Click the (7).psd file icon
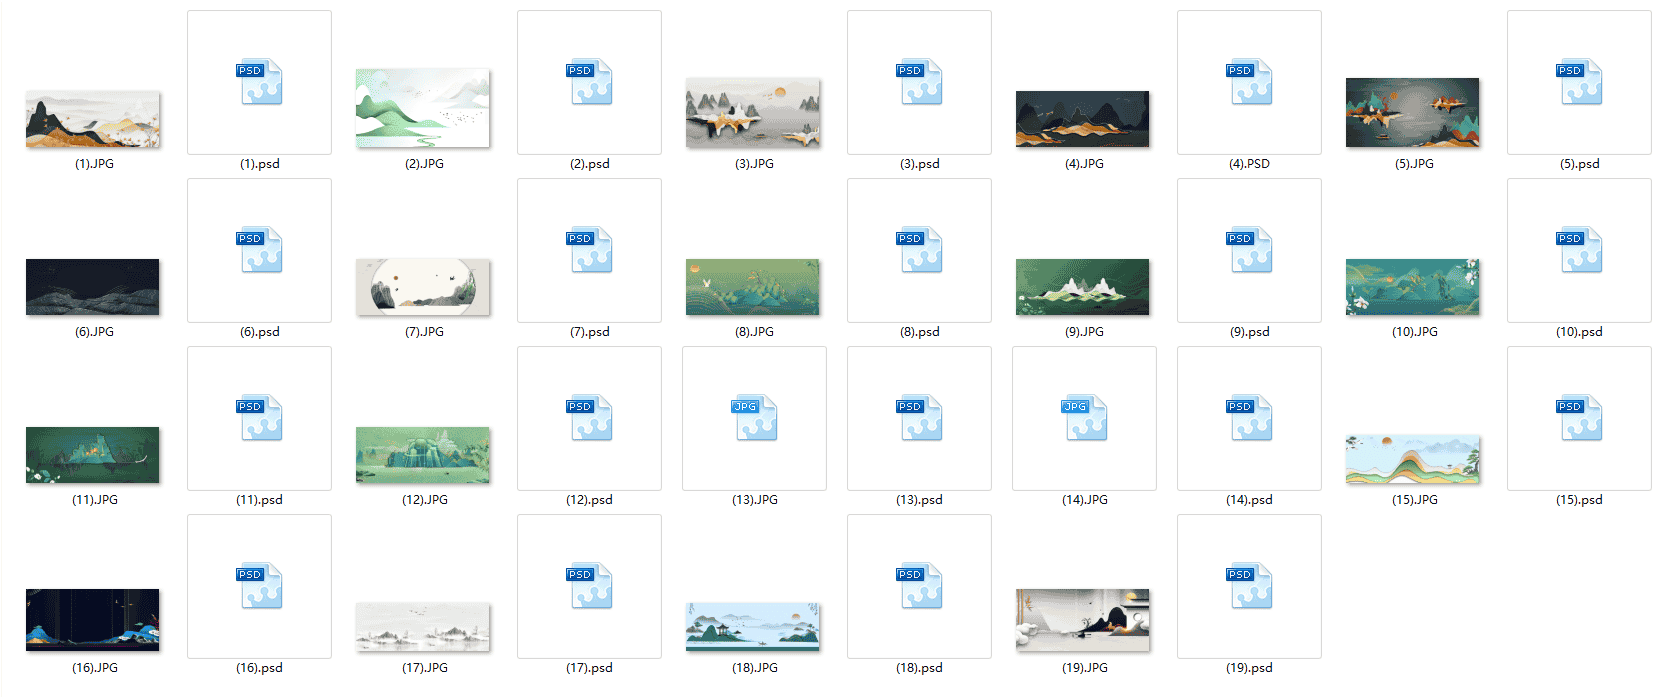 [x=589, y=250]
